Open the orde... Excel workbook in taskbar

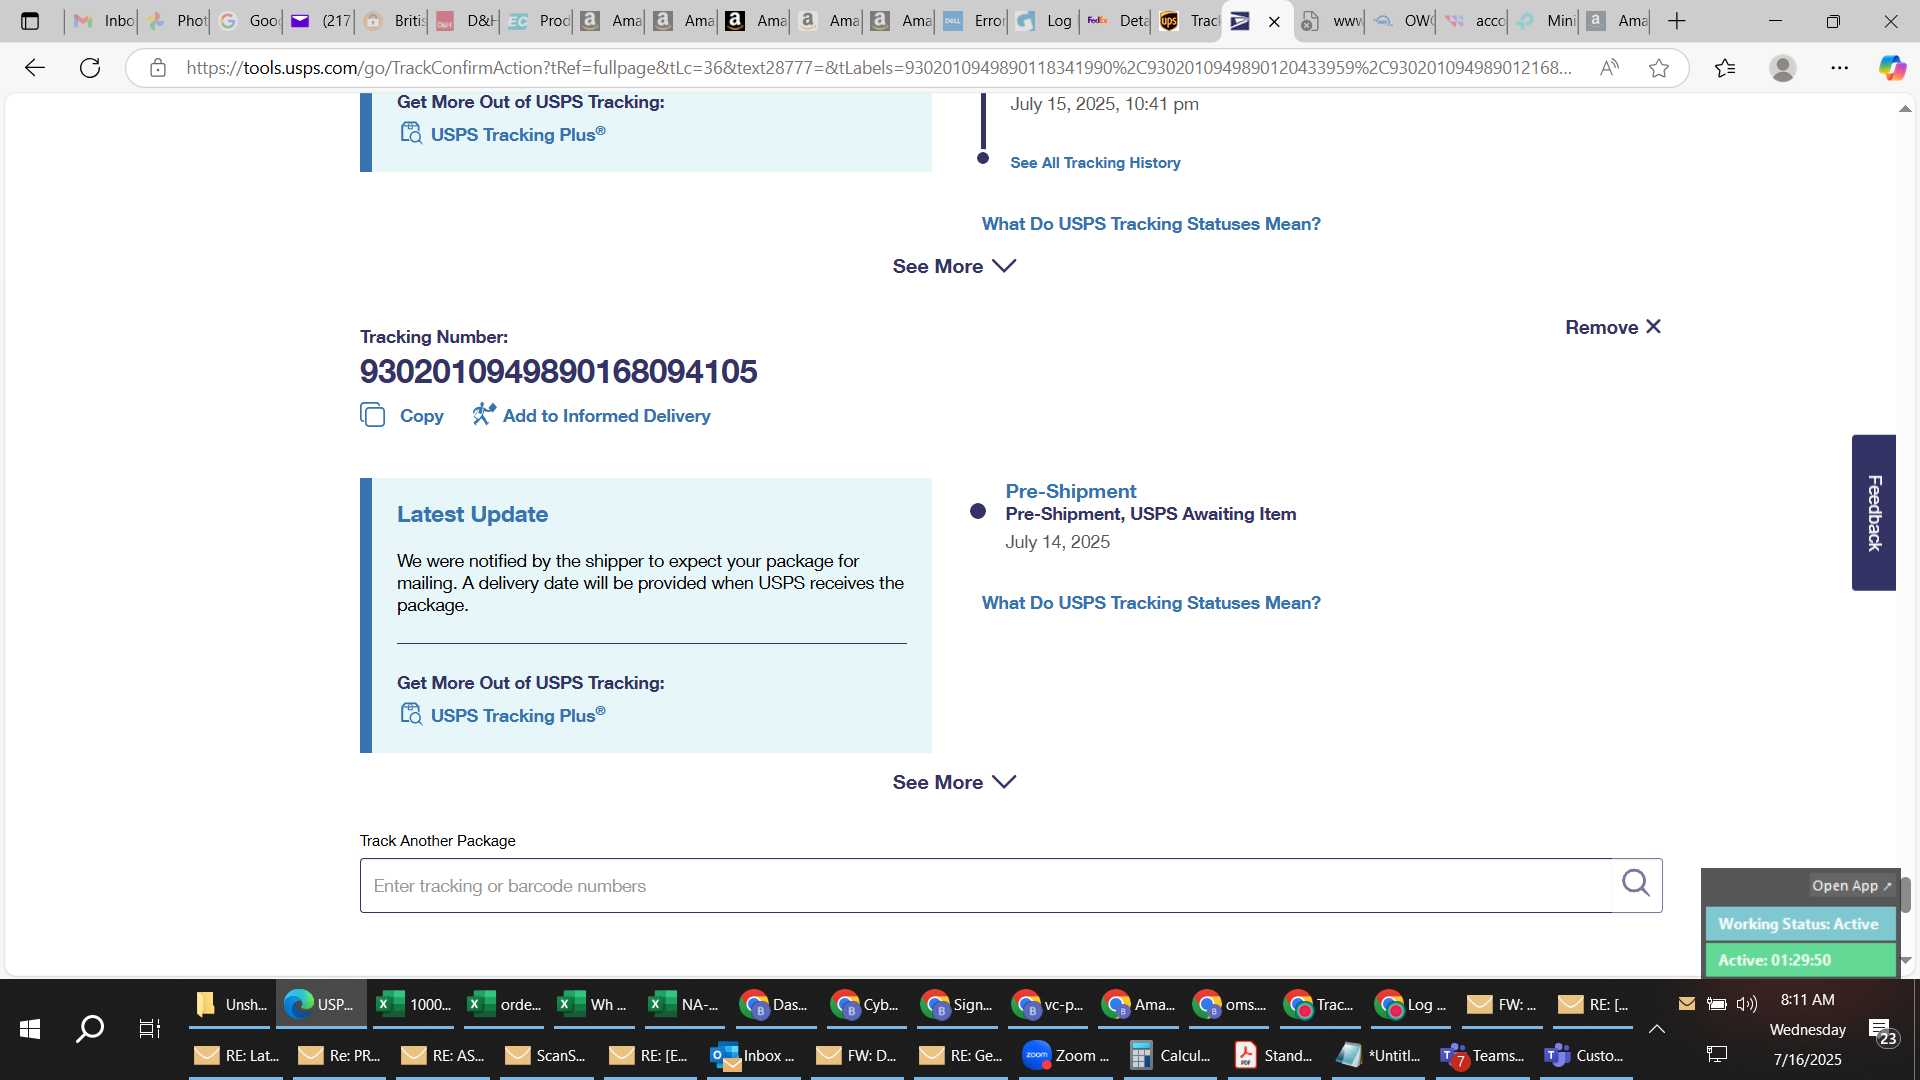pos(505,1004)
